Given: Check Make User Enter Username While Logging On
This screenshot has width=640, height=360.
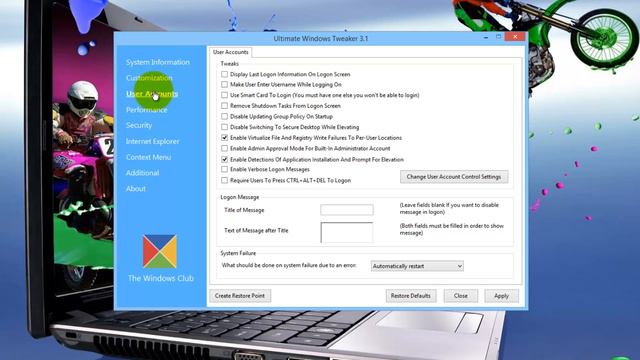Looking at the screenshot, I should pyautogui.click(x=224, y=84).
